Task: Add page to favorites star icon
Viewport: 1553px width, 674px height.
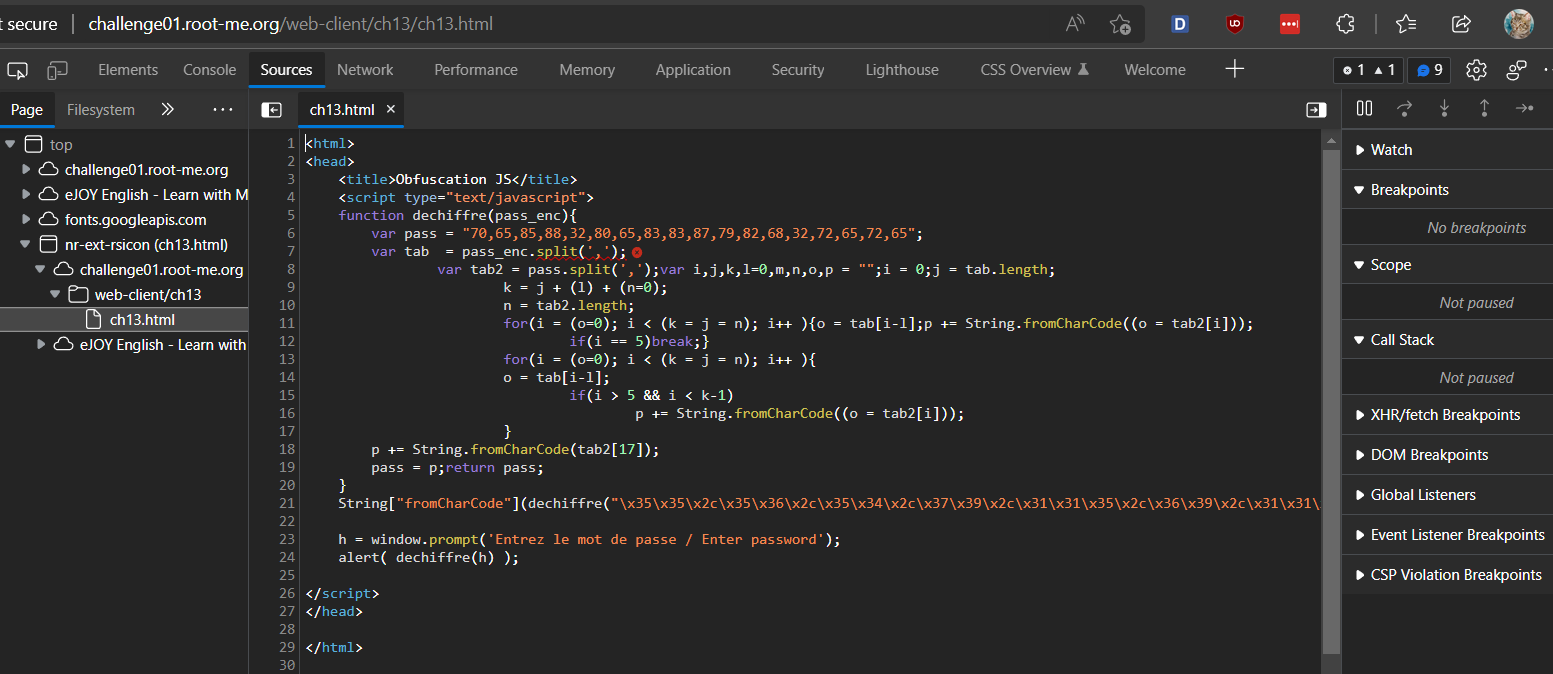Action: [x=1120, y=24]
